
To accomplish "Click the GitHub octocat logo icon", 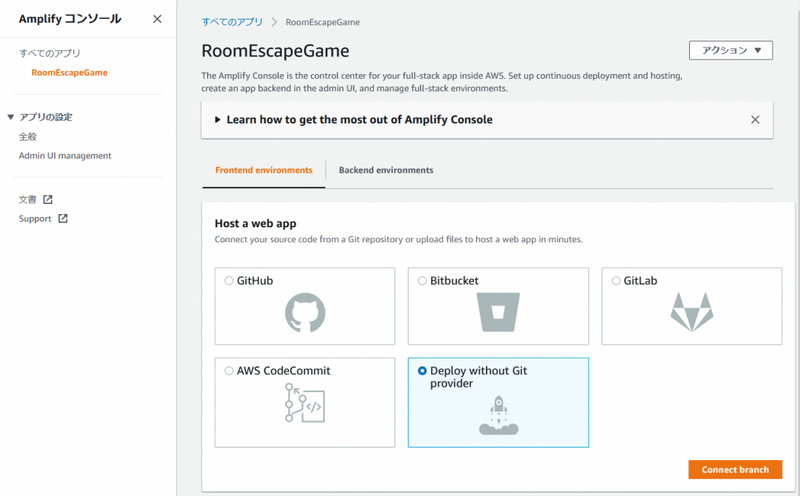I will click(x=305, y=312).
